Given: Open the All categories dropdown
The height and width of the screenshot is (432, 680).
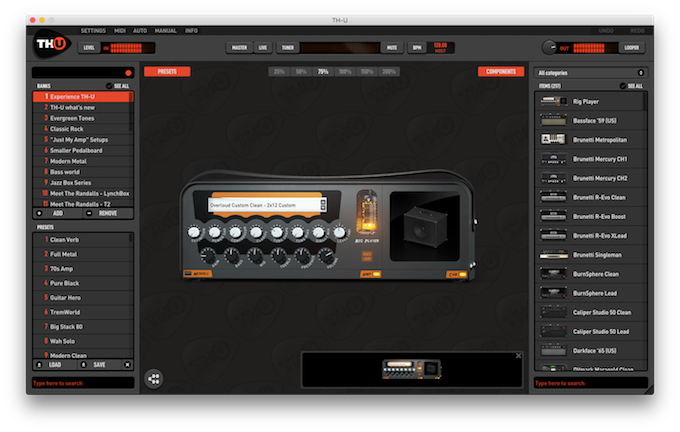Looking at the screenshot, I should click(x=591, y=73).
